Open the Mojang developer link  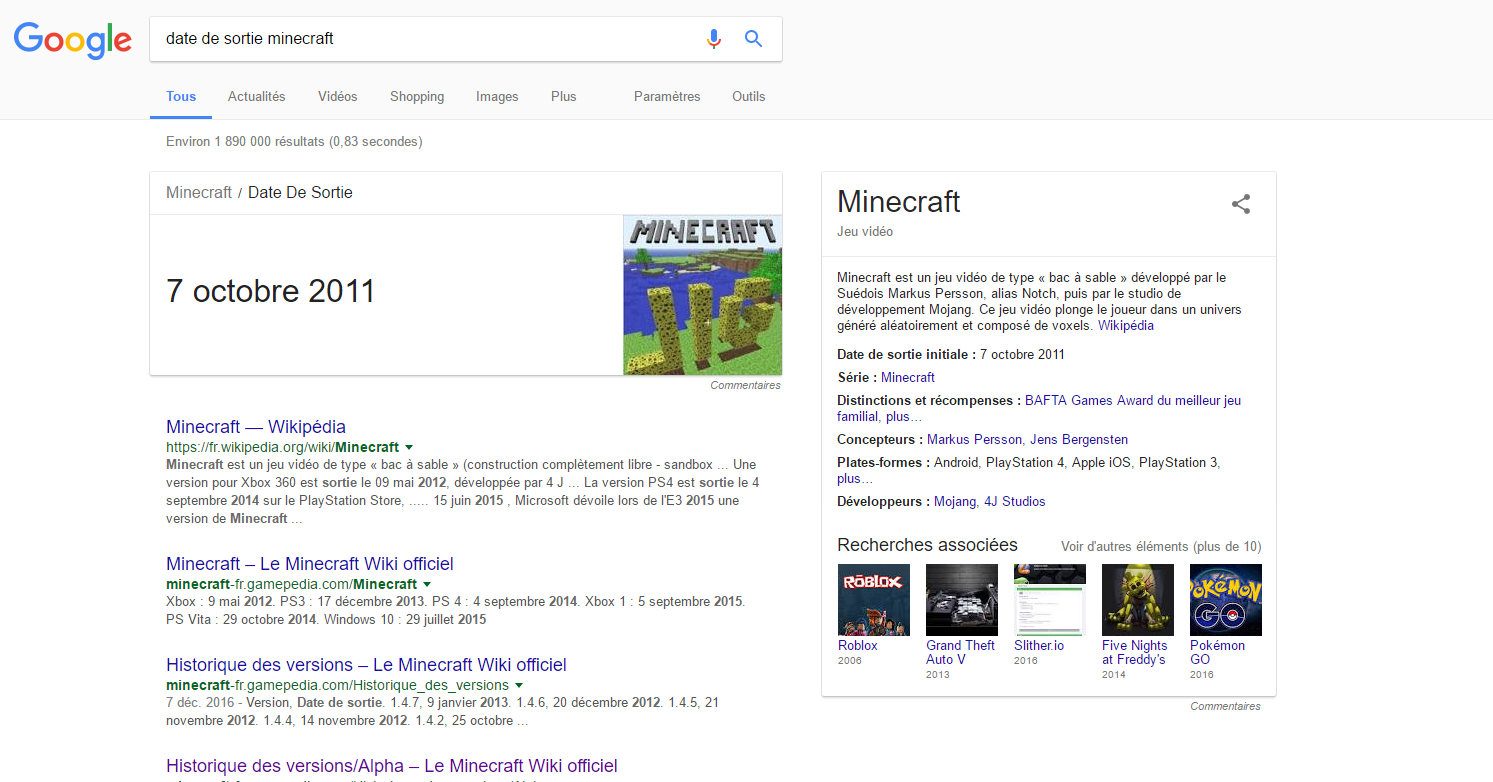(x=955, y=501)
